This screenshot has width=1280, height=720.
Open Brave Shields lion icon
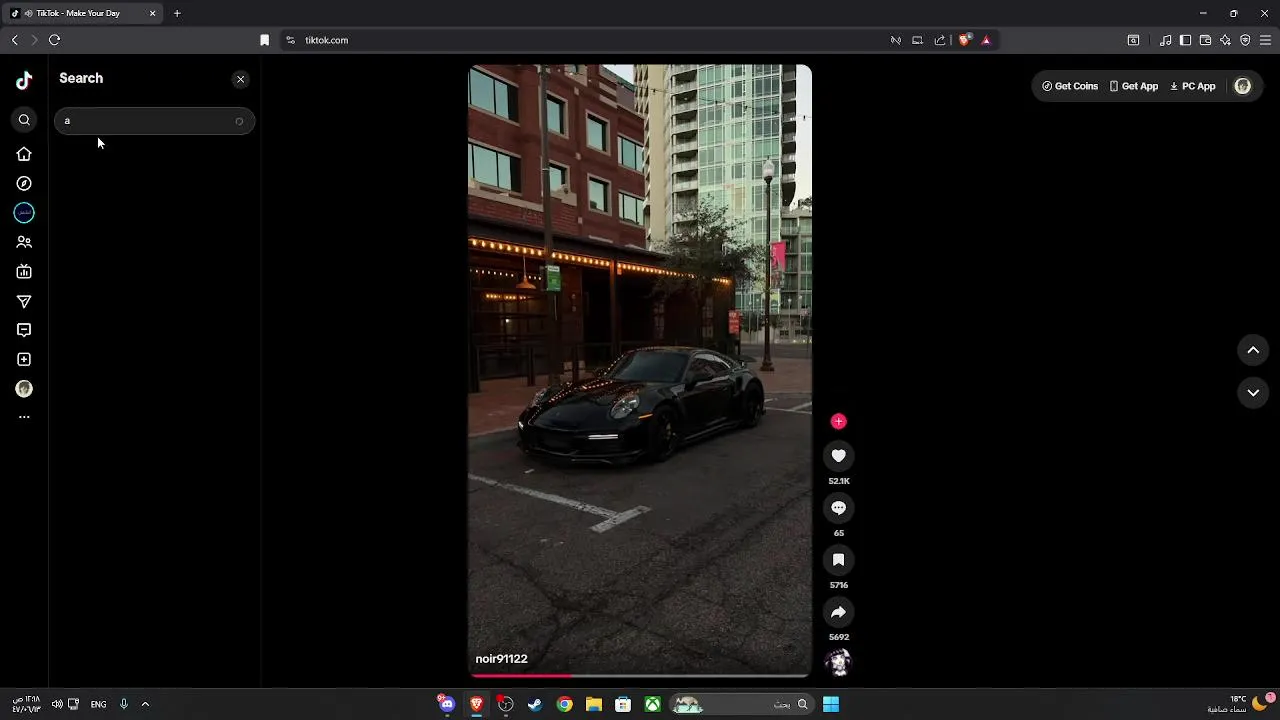(964, 40)
